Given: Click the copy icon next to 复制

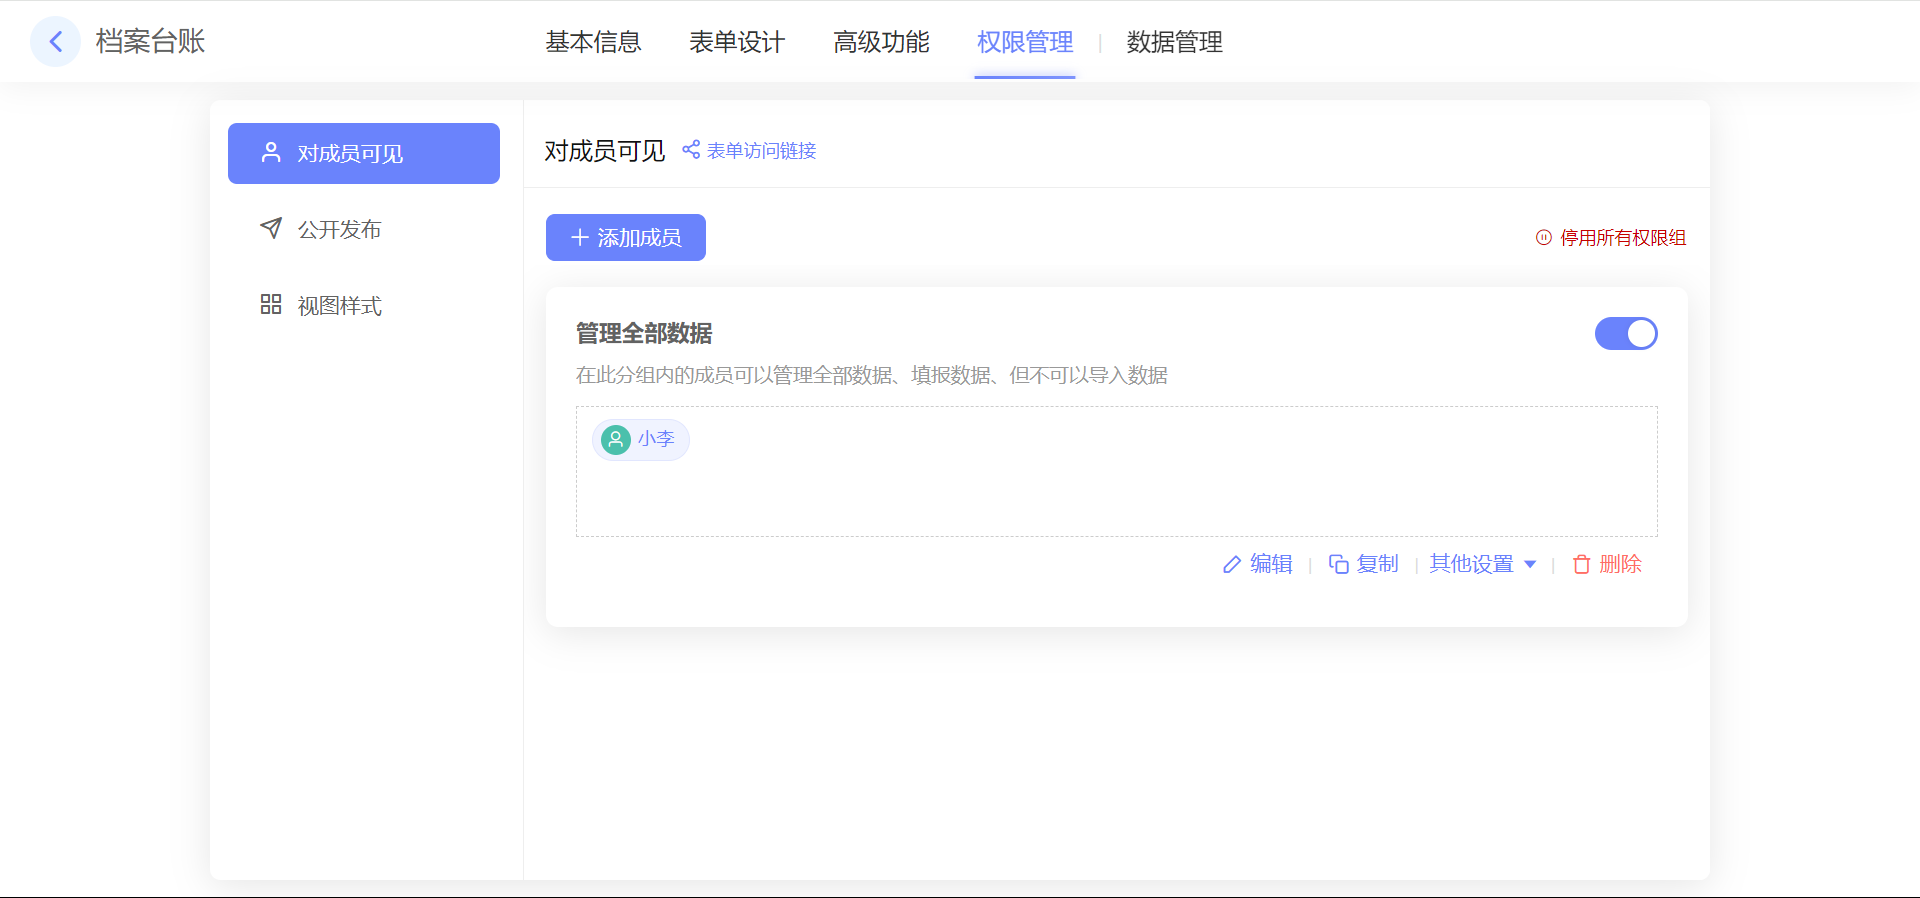Looking at the screenshot, I should 1338,565.
